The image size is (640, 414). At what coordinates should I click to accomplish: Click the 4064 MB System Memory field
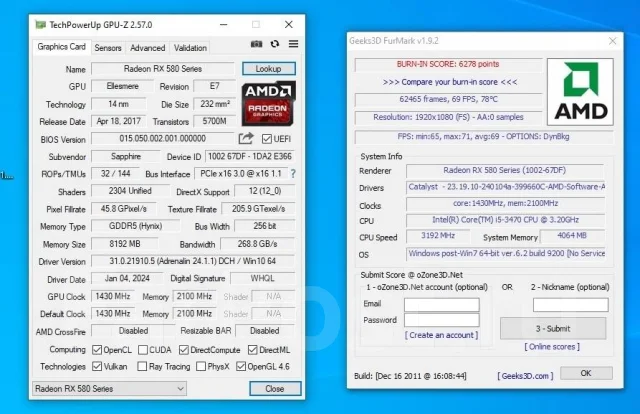click(x=572, y=236)
